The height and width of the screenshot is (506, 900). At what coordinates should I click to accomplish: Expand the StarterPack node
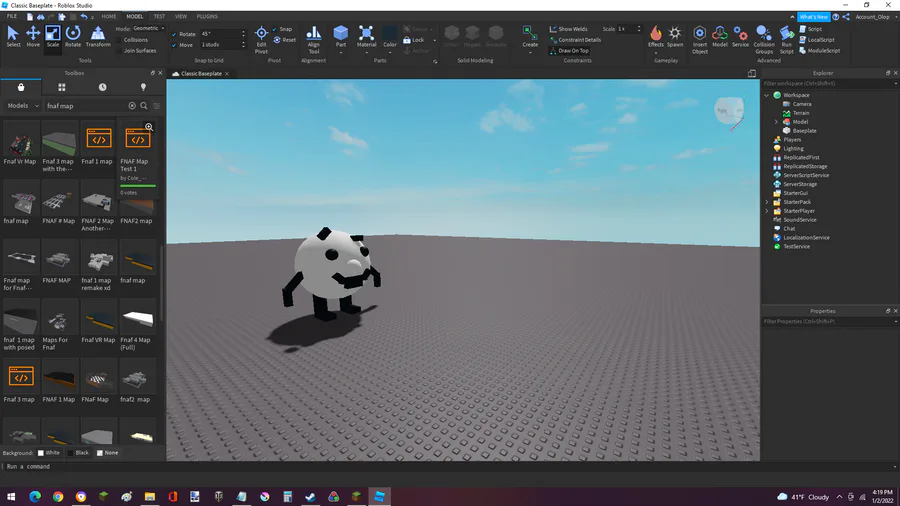click(767, 202)
